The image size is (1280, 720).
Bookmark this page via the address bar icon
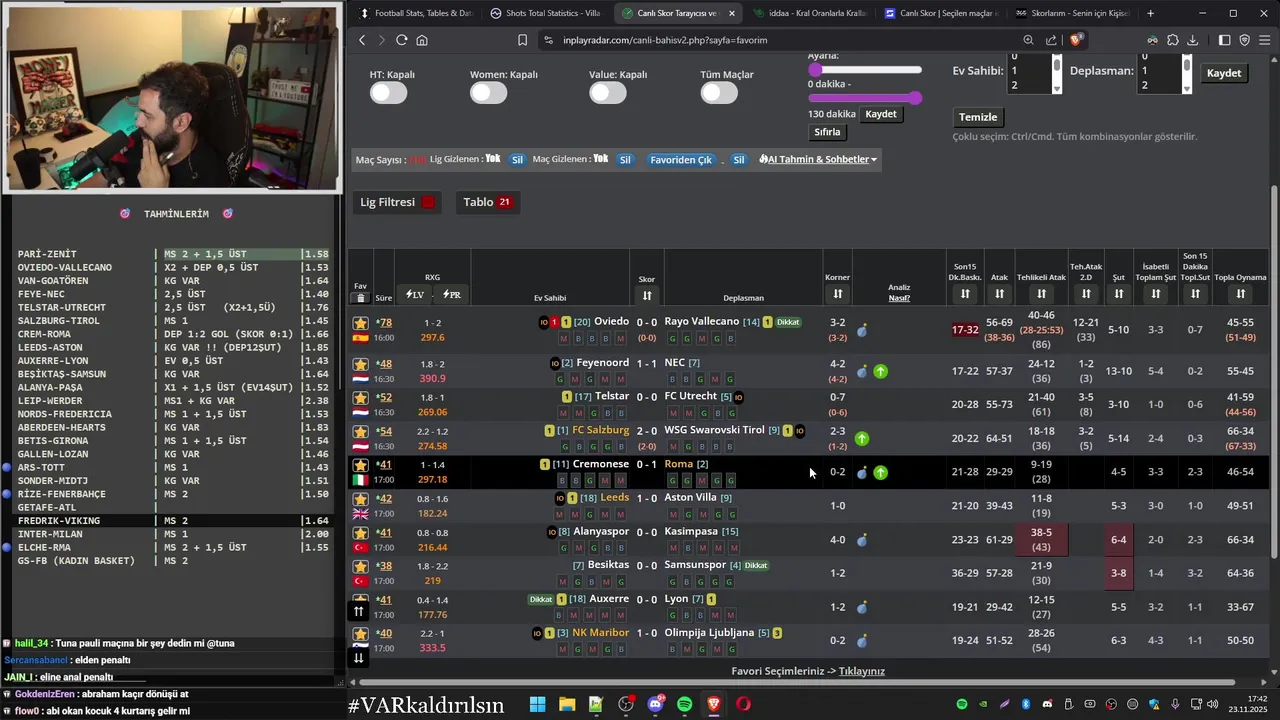point(522,40)
